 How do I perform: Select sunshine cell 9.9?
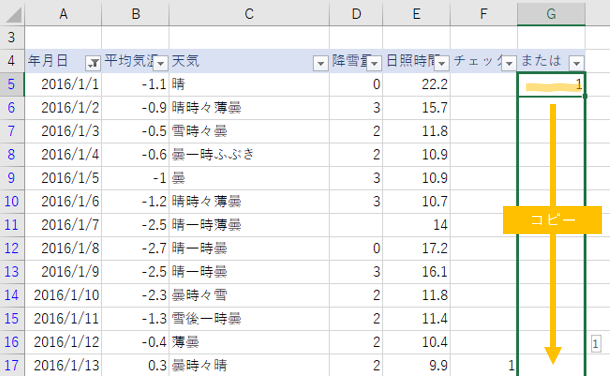(416, 365)
